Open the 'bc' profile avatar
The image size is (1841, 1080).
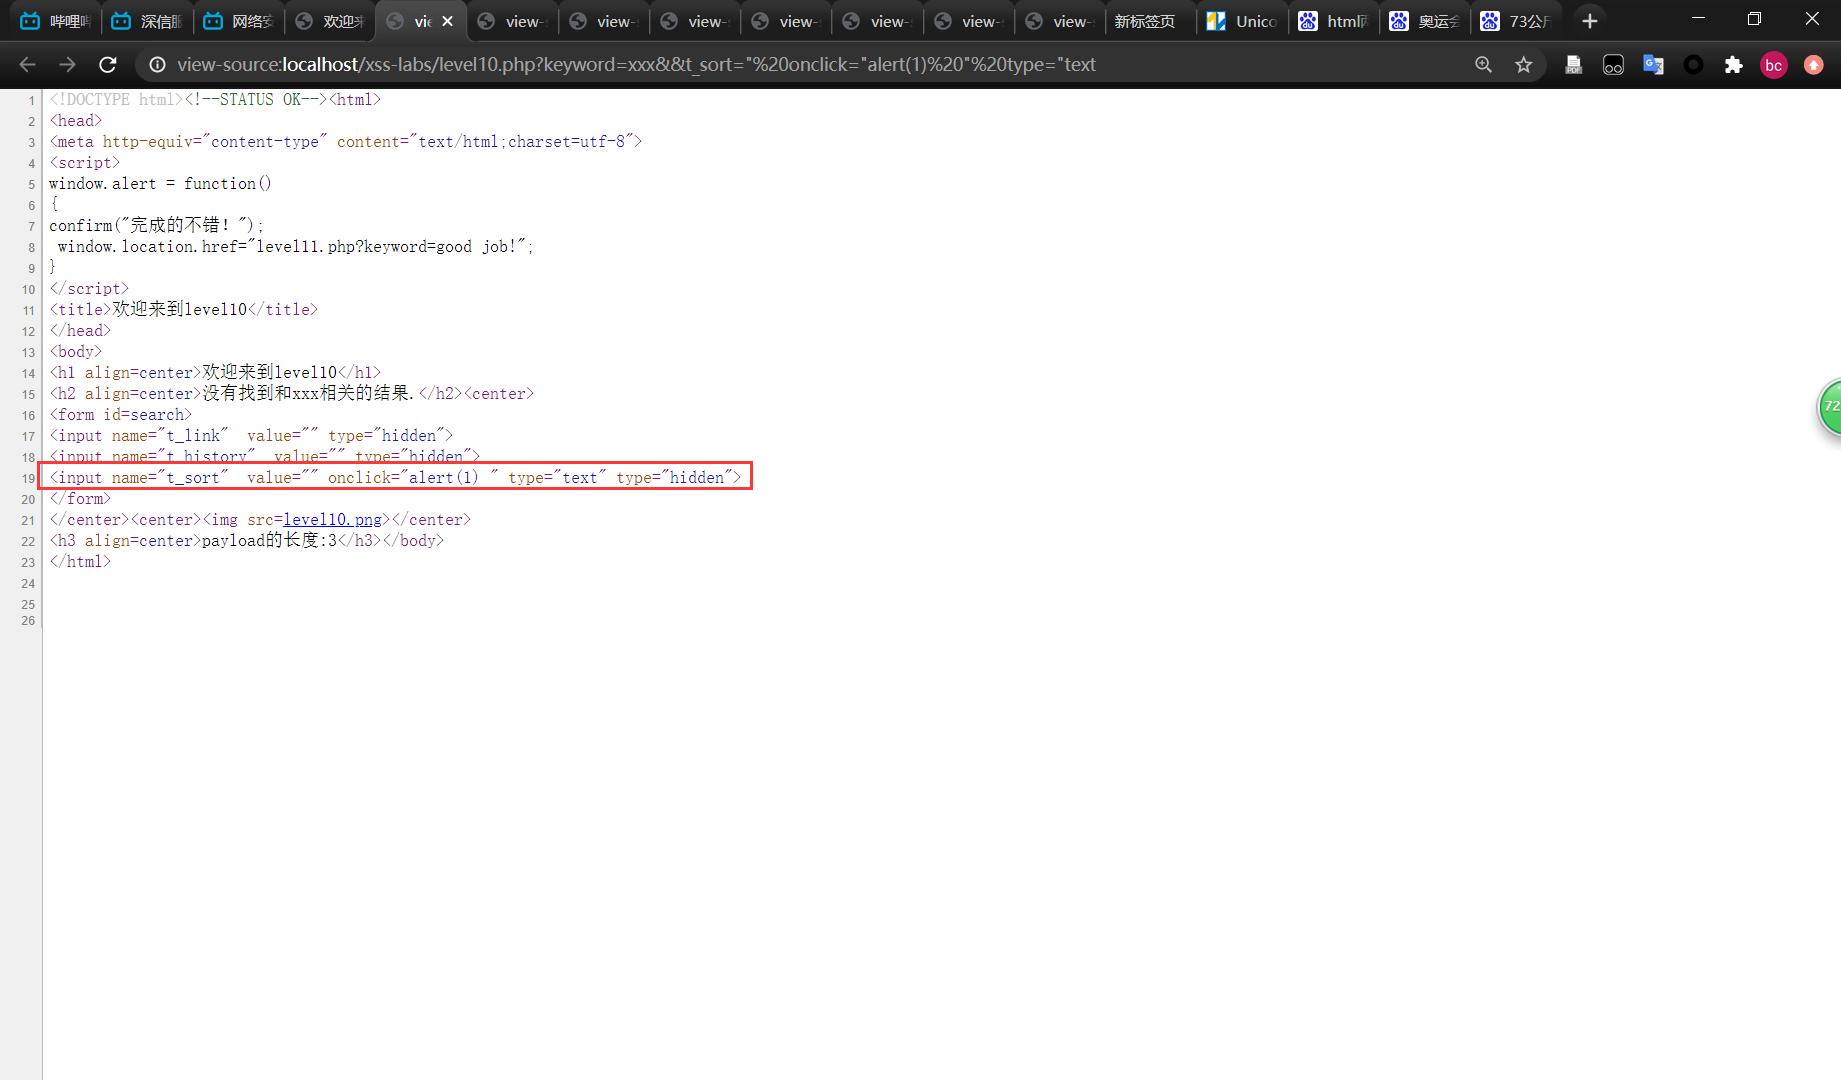coord(1773,65)
